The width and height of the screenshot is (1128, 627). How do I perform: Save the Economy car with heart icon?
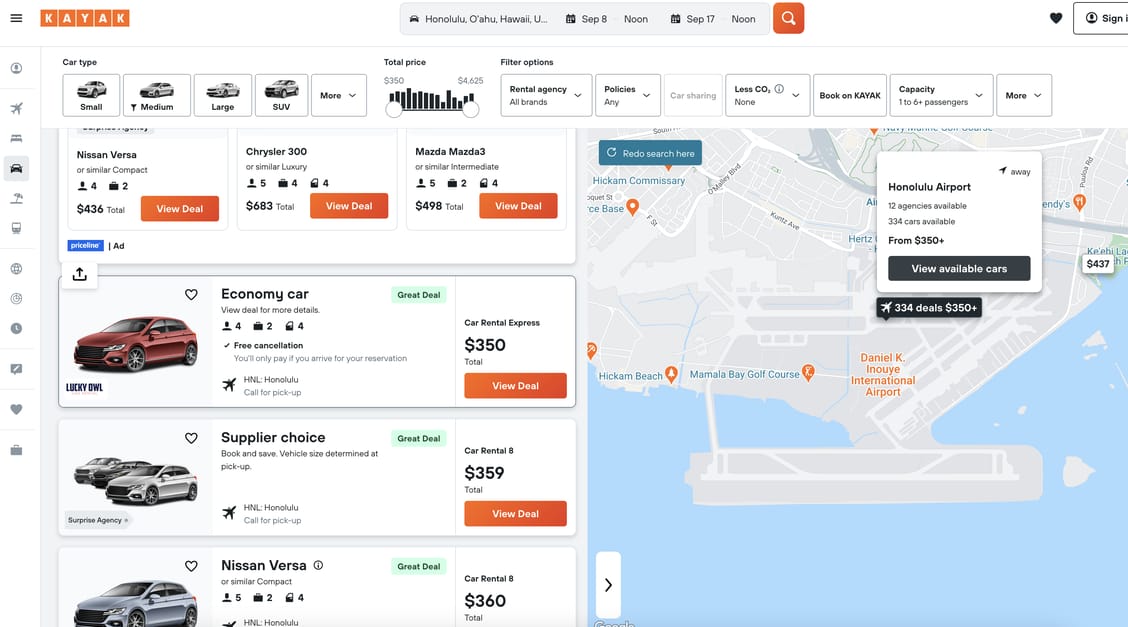click(191, 295)
